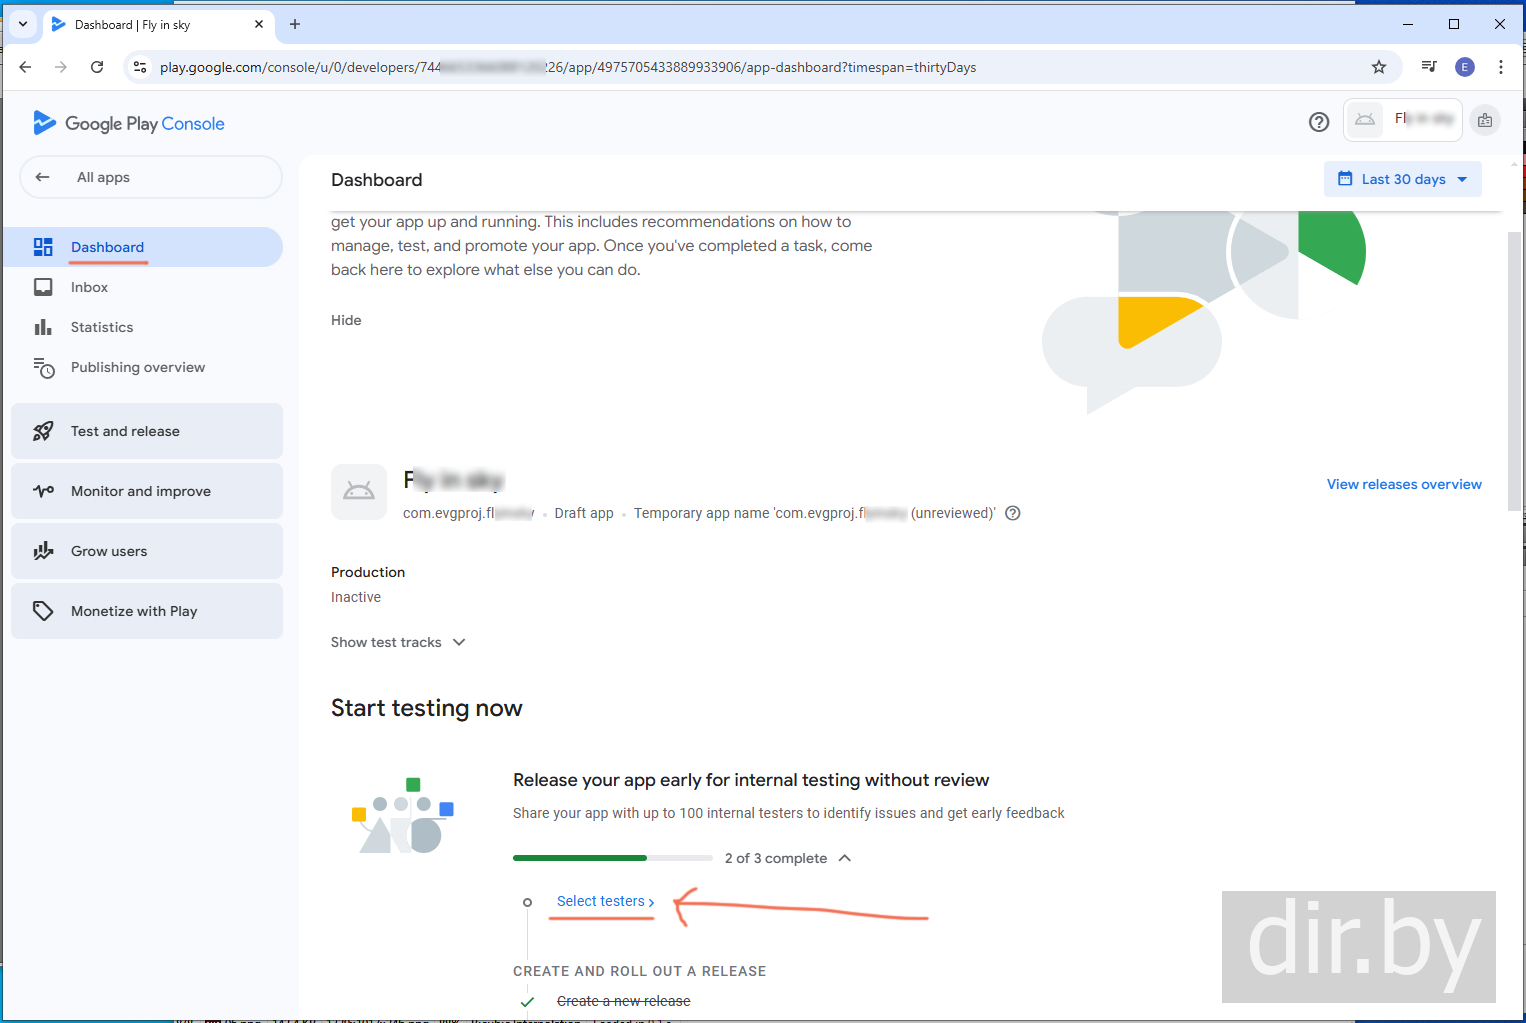Open the tab search dropdown arrow
The width and height of the screenshot is (1526, 1023).
pyautogui.click(x=23, y=24)
